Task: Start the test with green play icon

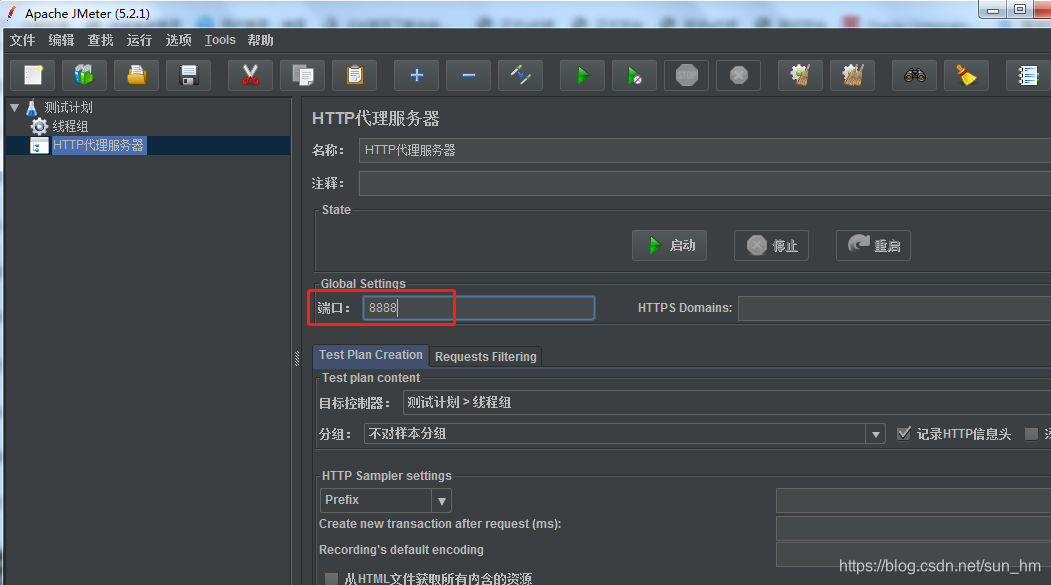Action: (x=582, y=75)
